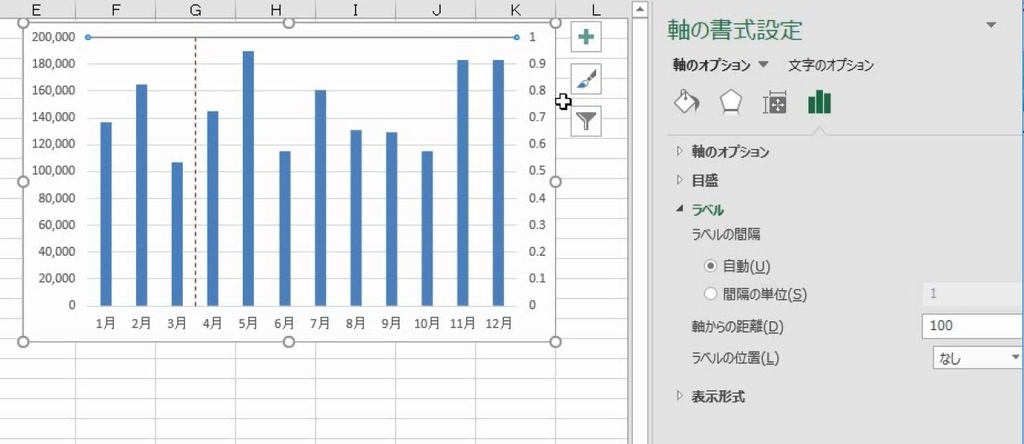Select the Axis Options bar chart icon
The width and height of the screenshot is (1024, 444).
coord(819,103)
